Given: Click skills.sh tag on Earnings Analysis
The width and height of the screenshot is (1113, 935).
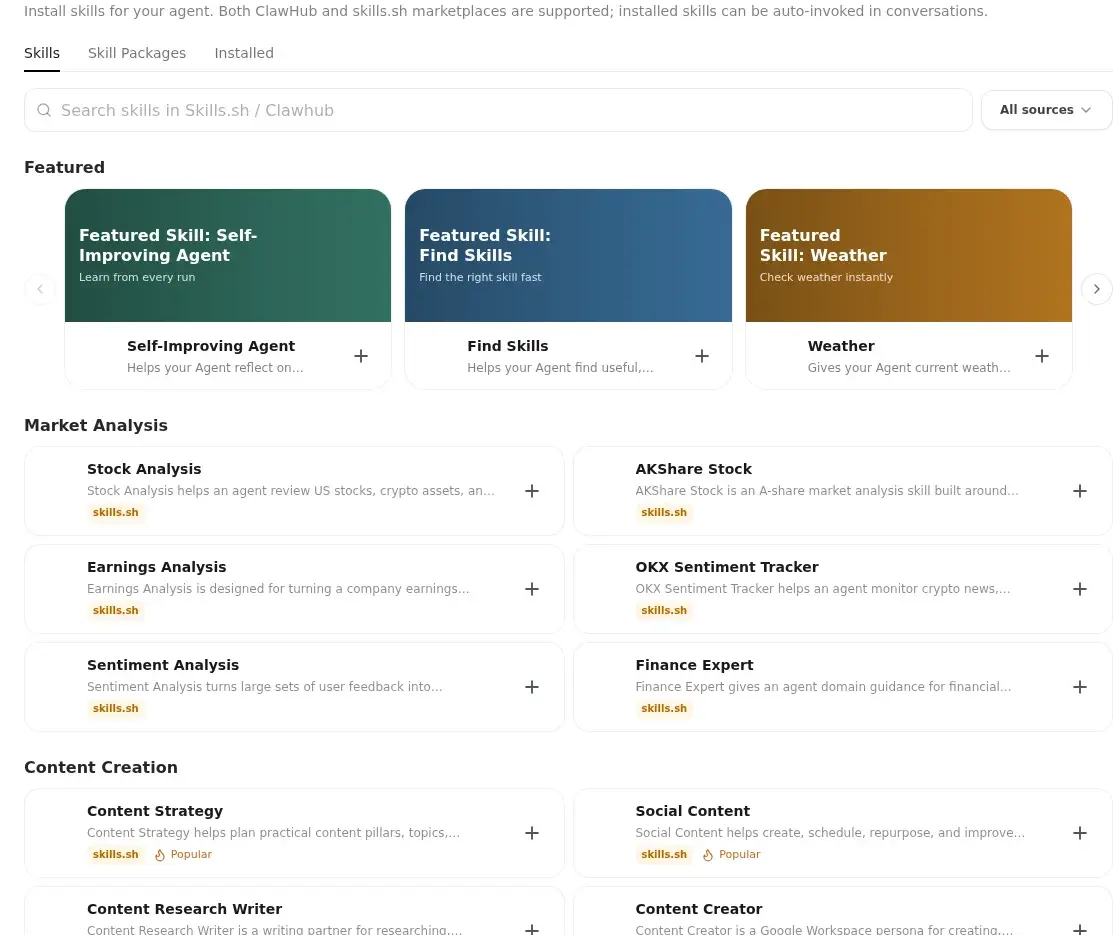Looking at the screenshot, I should click(x=116, y=611).
